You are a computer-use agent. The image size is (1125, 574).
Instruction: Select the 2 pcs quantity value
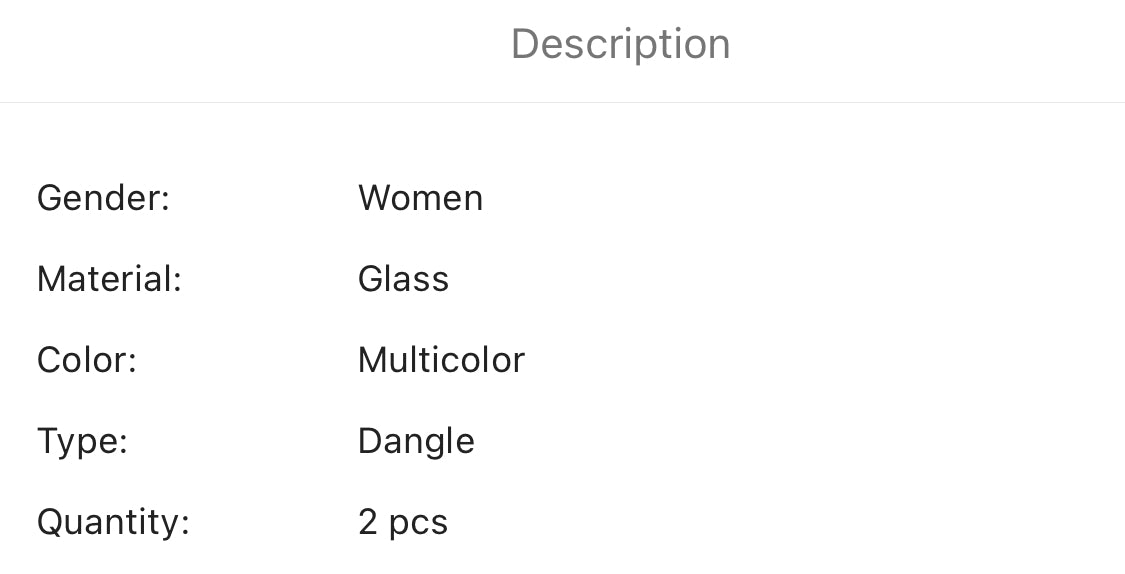coord(403,522)
